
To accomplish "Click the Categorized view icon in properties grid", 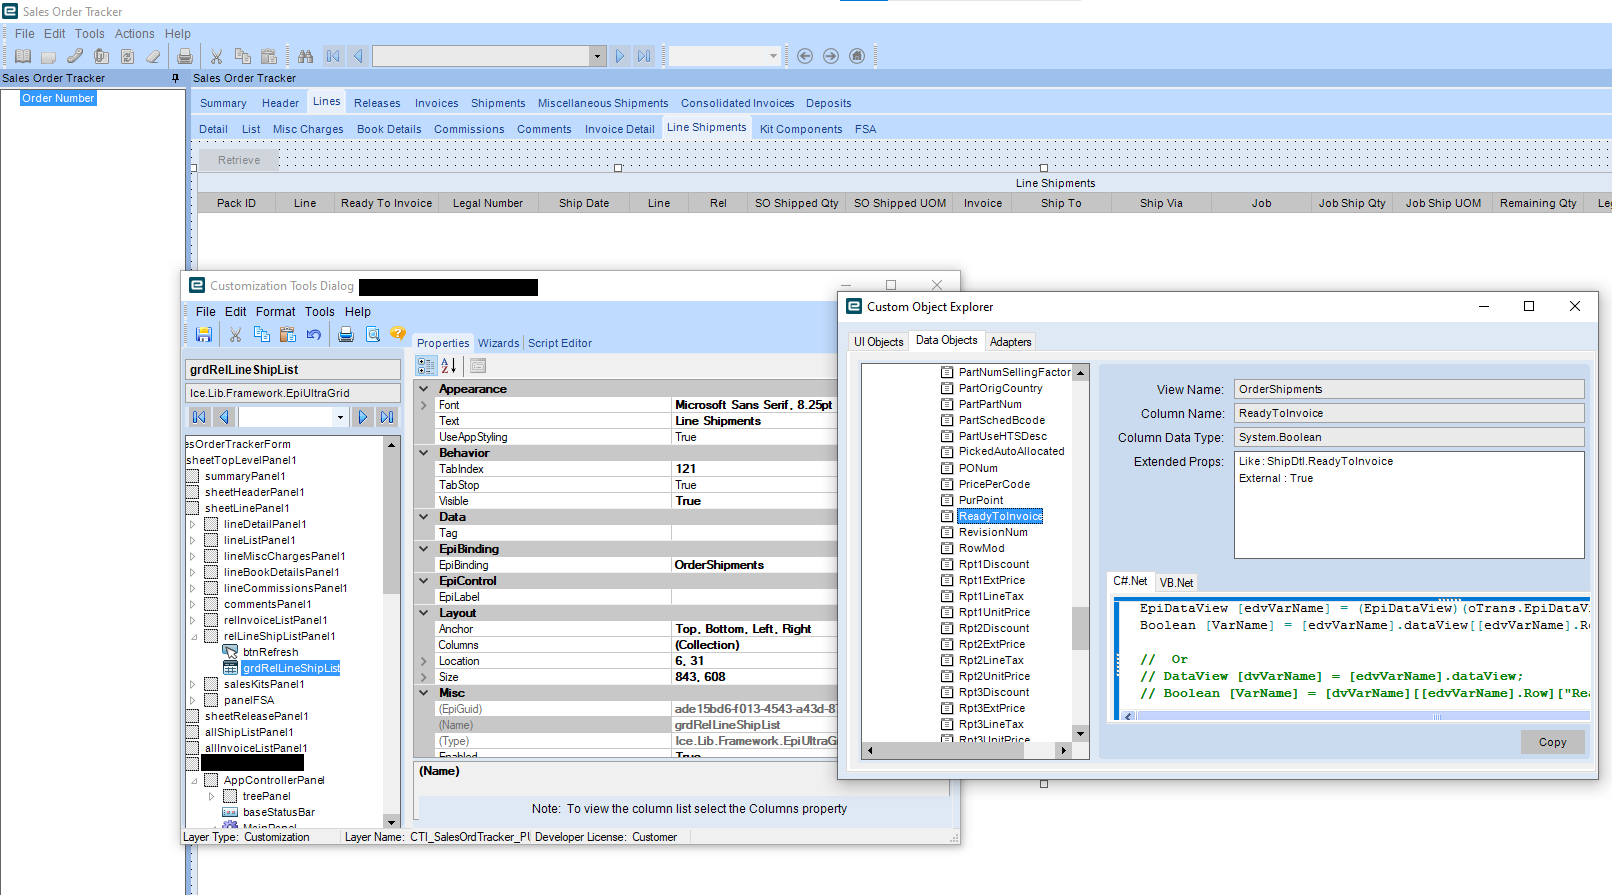I will tap(426, 366).
